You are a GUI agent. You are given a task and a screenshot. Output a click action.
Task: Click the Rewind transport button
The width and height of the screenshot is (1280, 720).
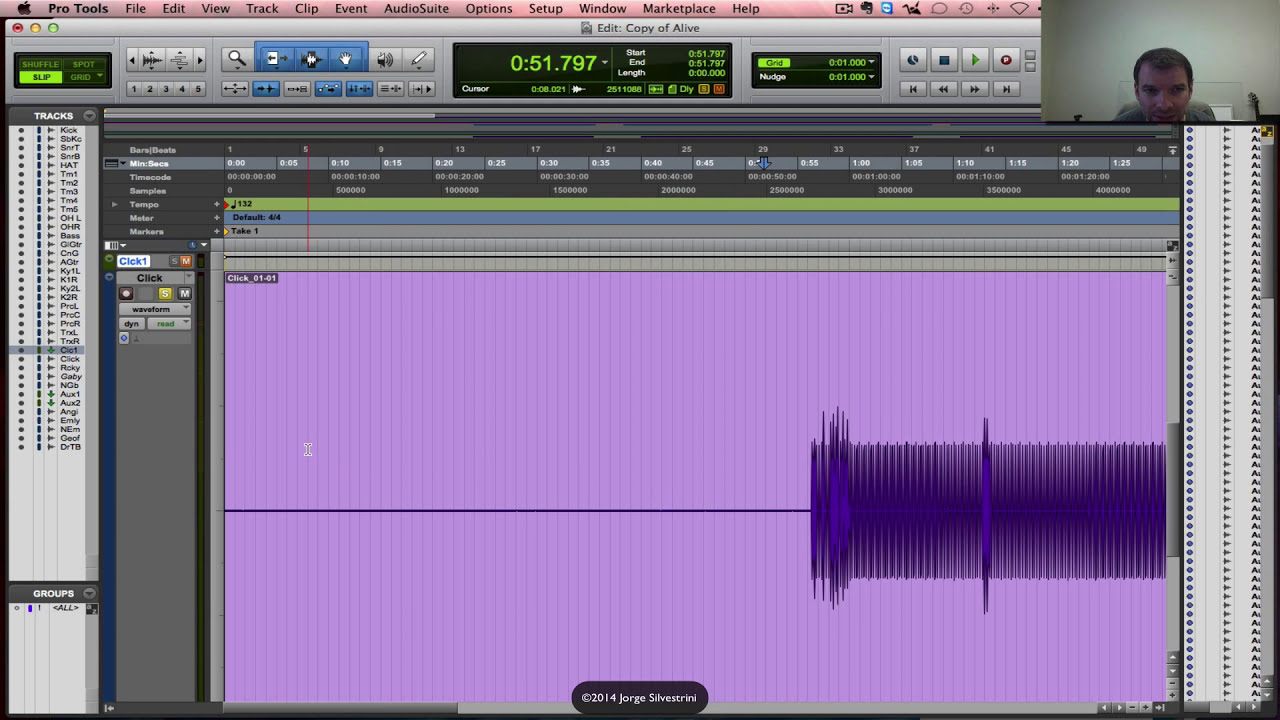pos(943,89)
